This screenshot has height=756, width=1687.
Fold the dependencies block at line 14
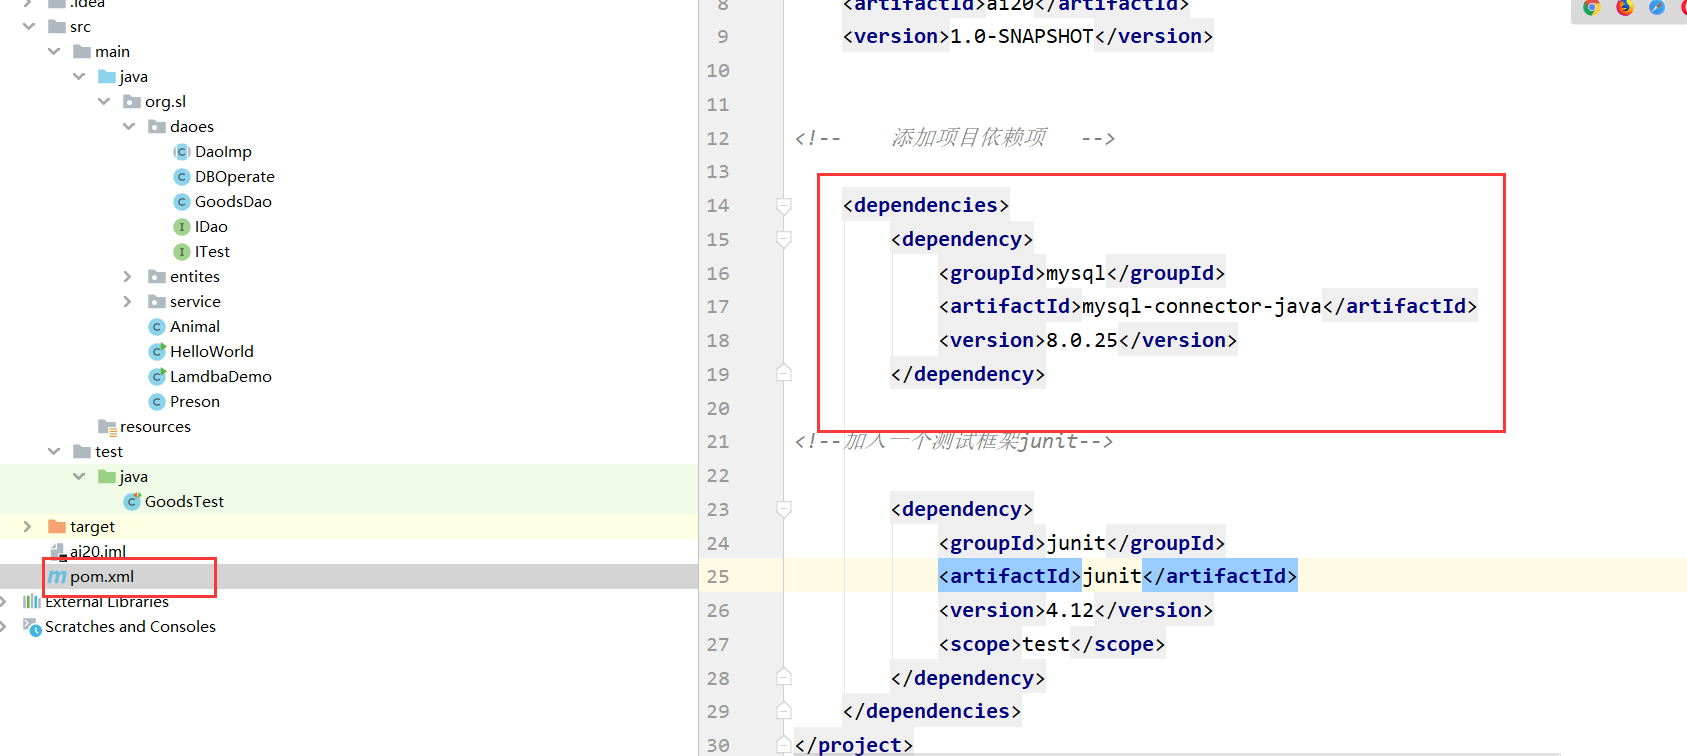click(x=784, y=206)
